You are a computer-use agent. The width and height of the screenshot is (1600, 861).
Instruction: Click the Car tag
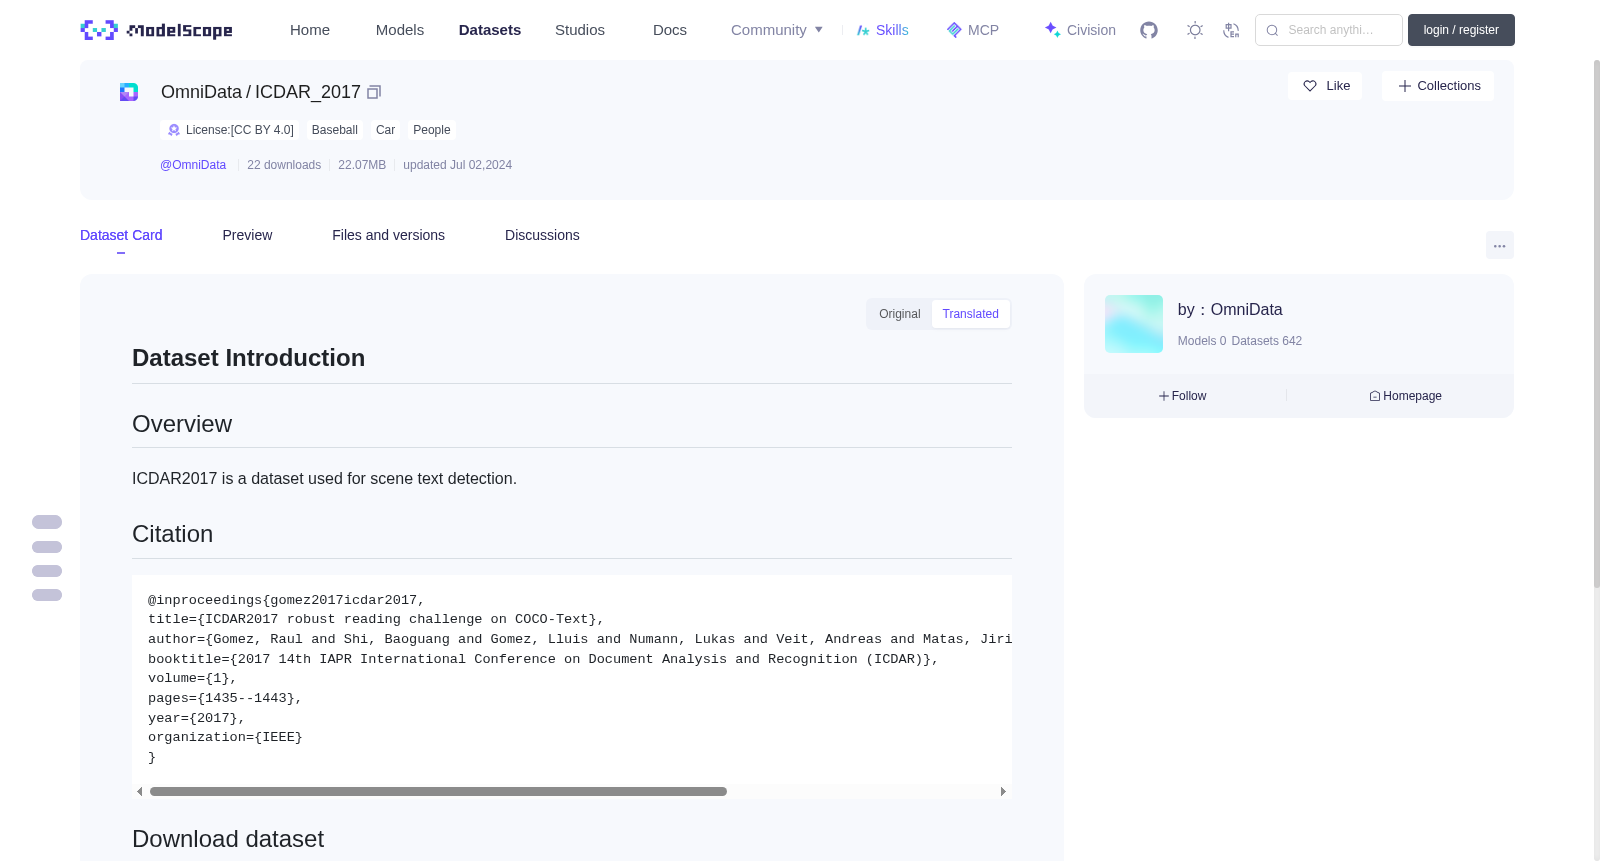[x=385, y=130]
